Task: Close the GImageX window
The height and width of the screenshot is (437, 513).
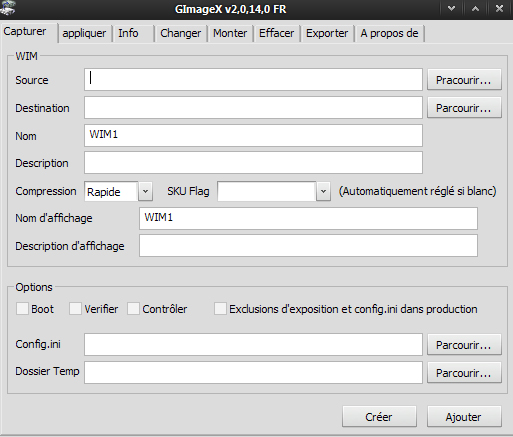Action: coord(499,8)
